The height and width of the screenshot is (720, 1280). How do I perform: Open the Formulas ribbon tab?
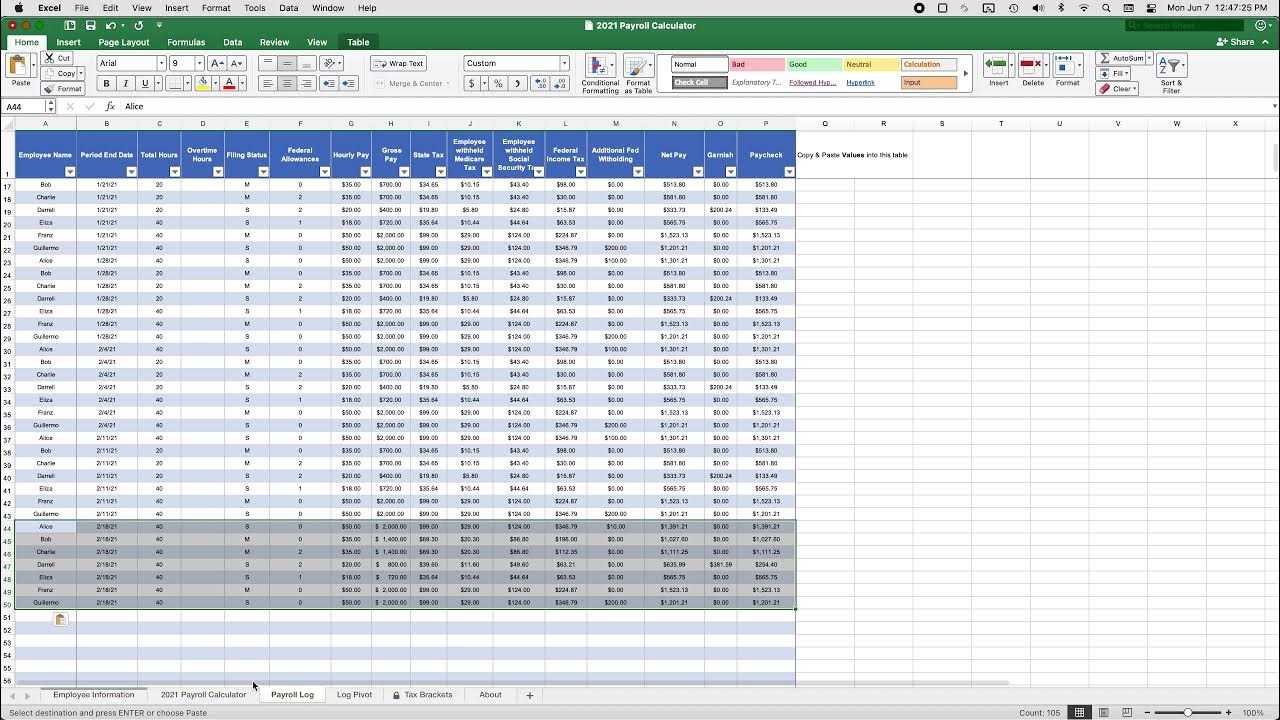[186, 42]
